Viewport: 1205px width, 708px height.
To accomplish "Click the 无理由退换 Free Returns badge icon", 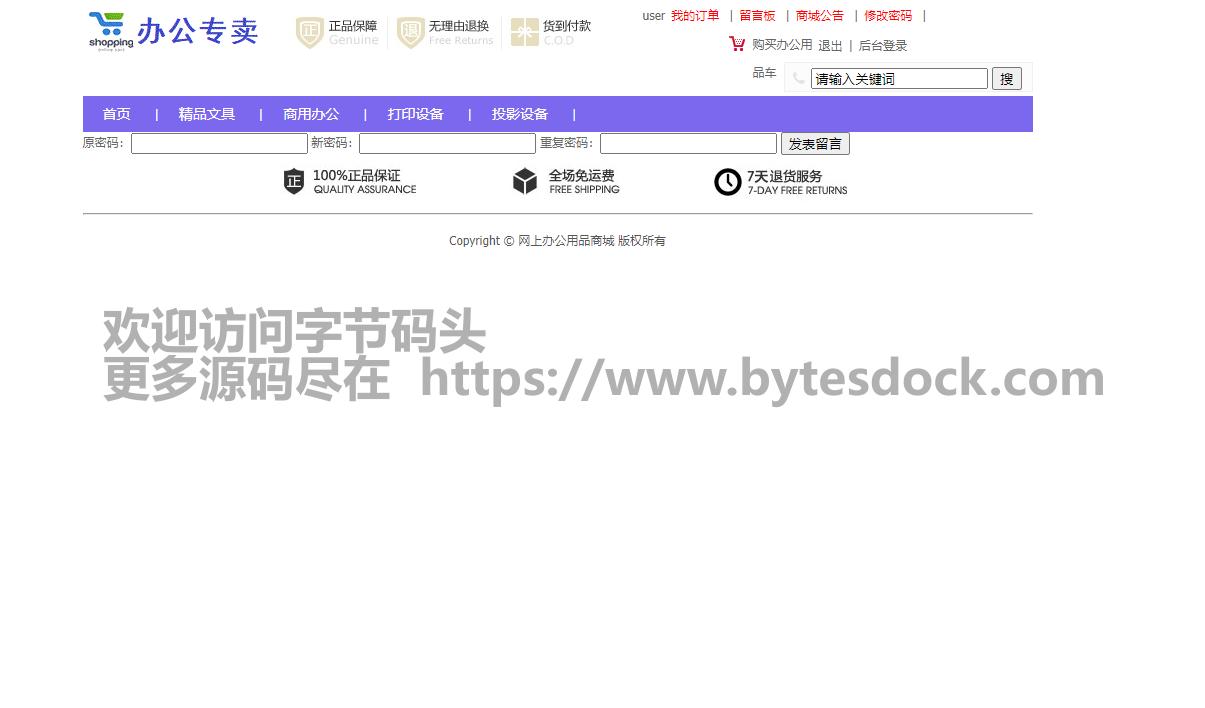I will (410, 33).
